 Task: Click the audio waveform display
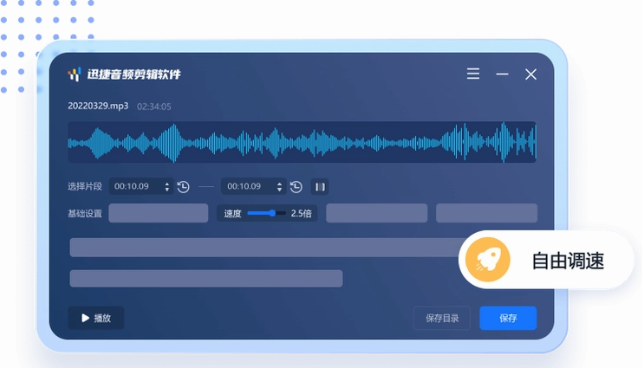coord(302,142)
